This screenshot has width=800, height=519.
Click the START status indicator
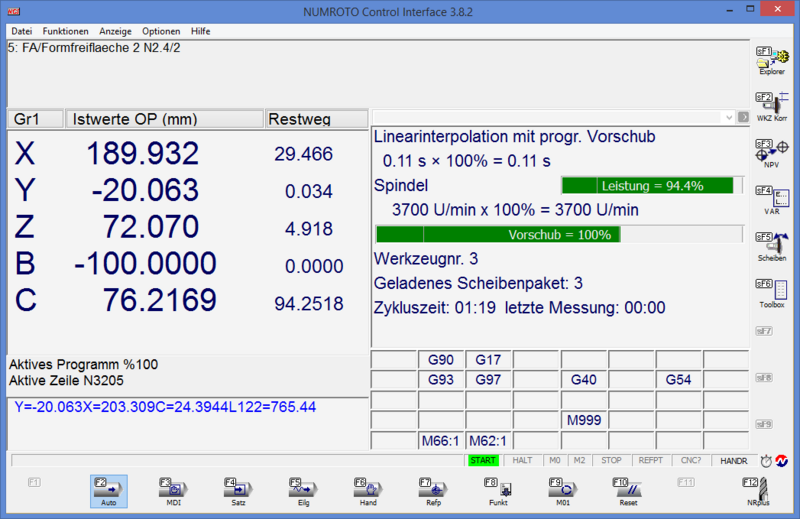(484, 461)
